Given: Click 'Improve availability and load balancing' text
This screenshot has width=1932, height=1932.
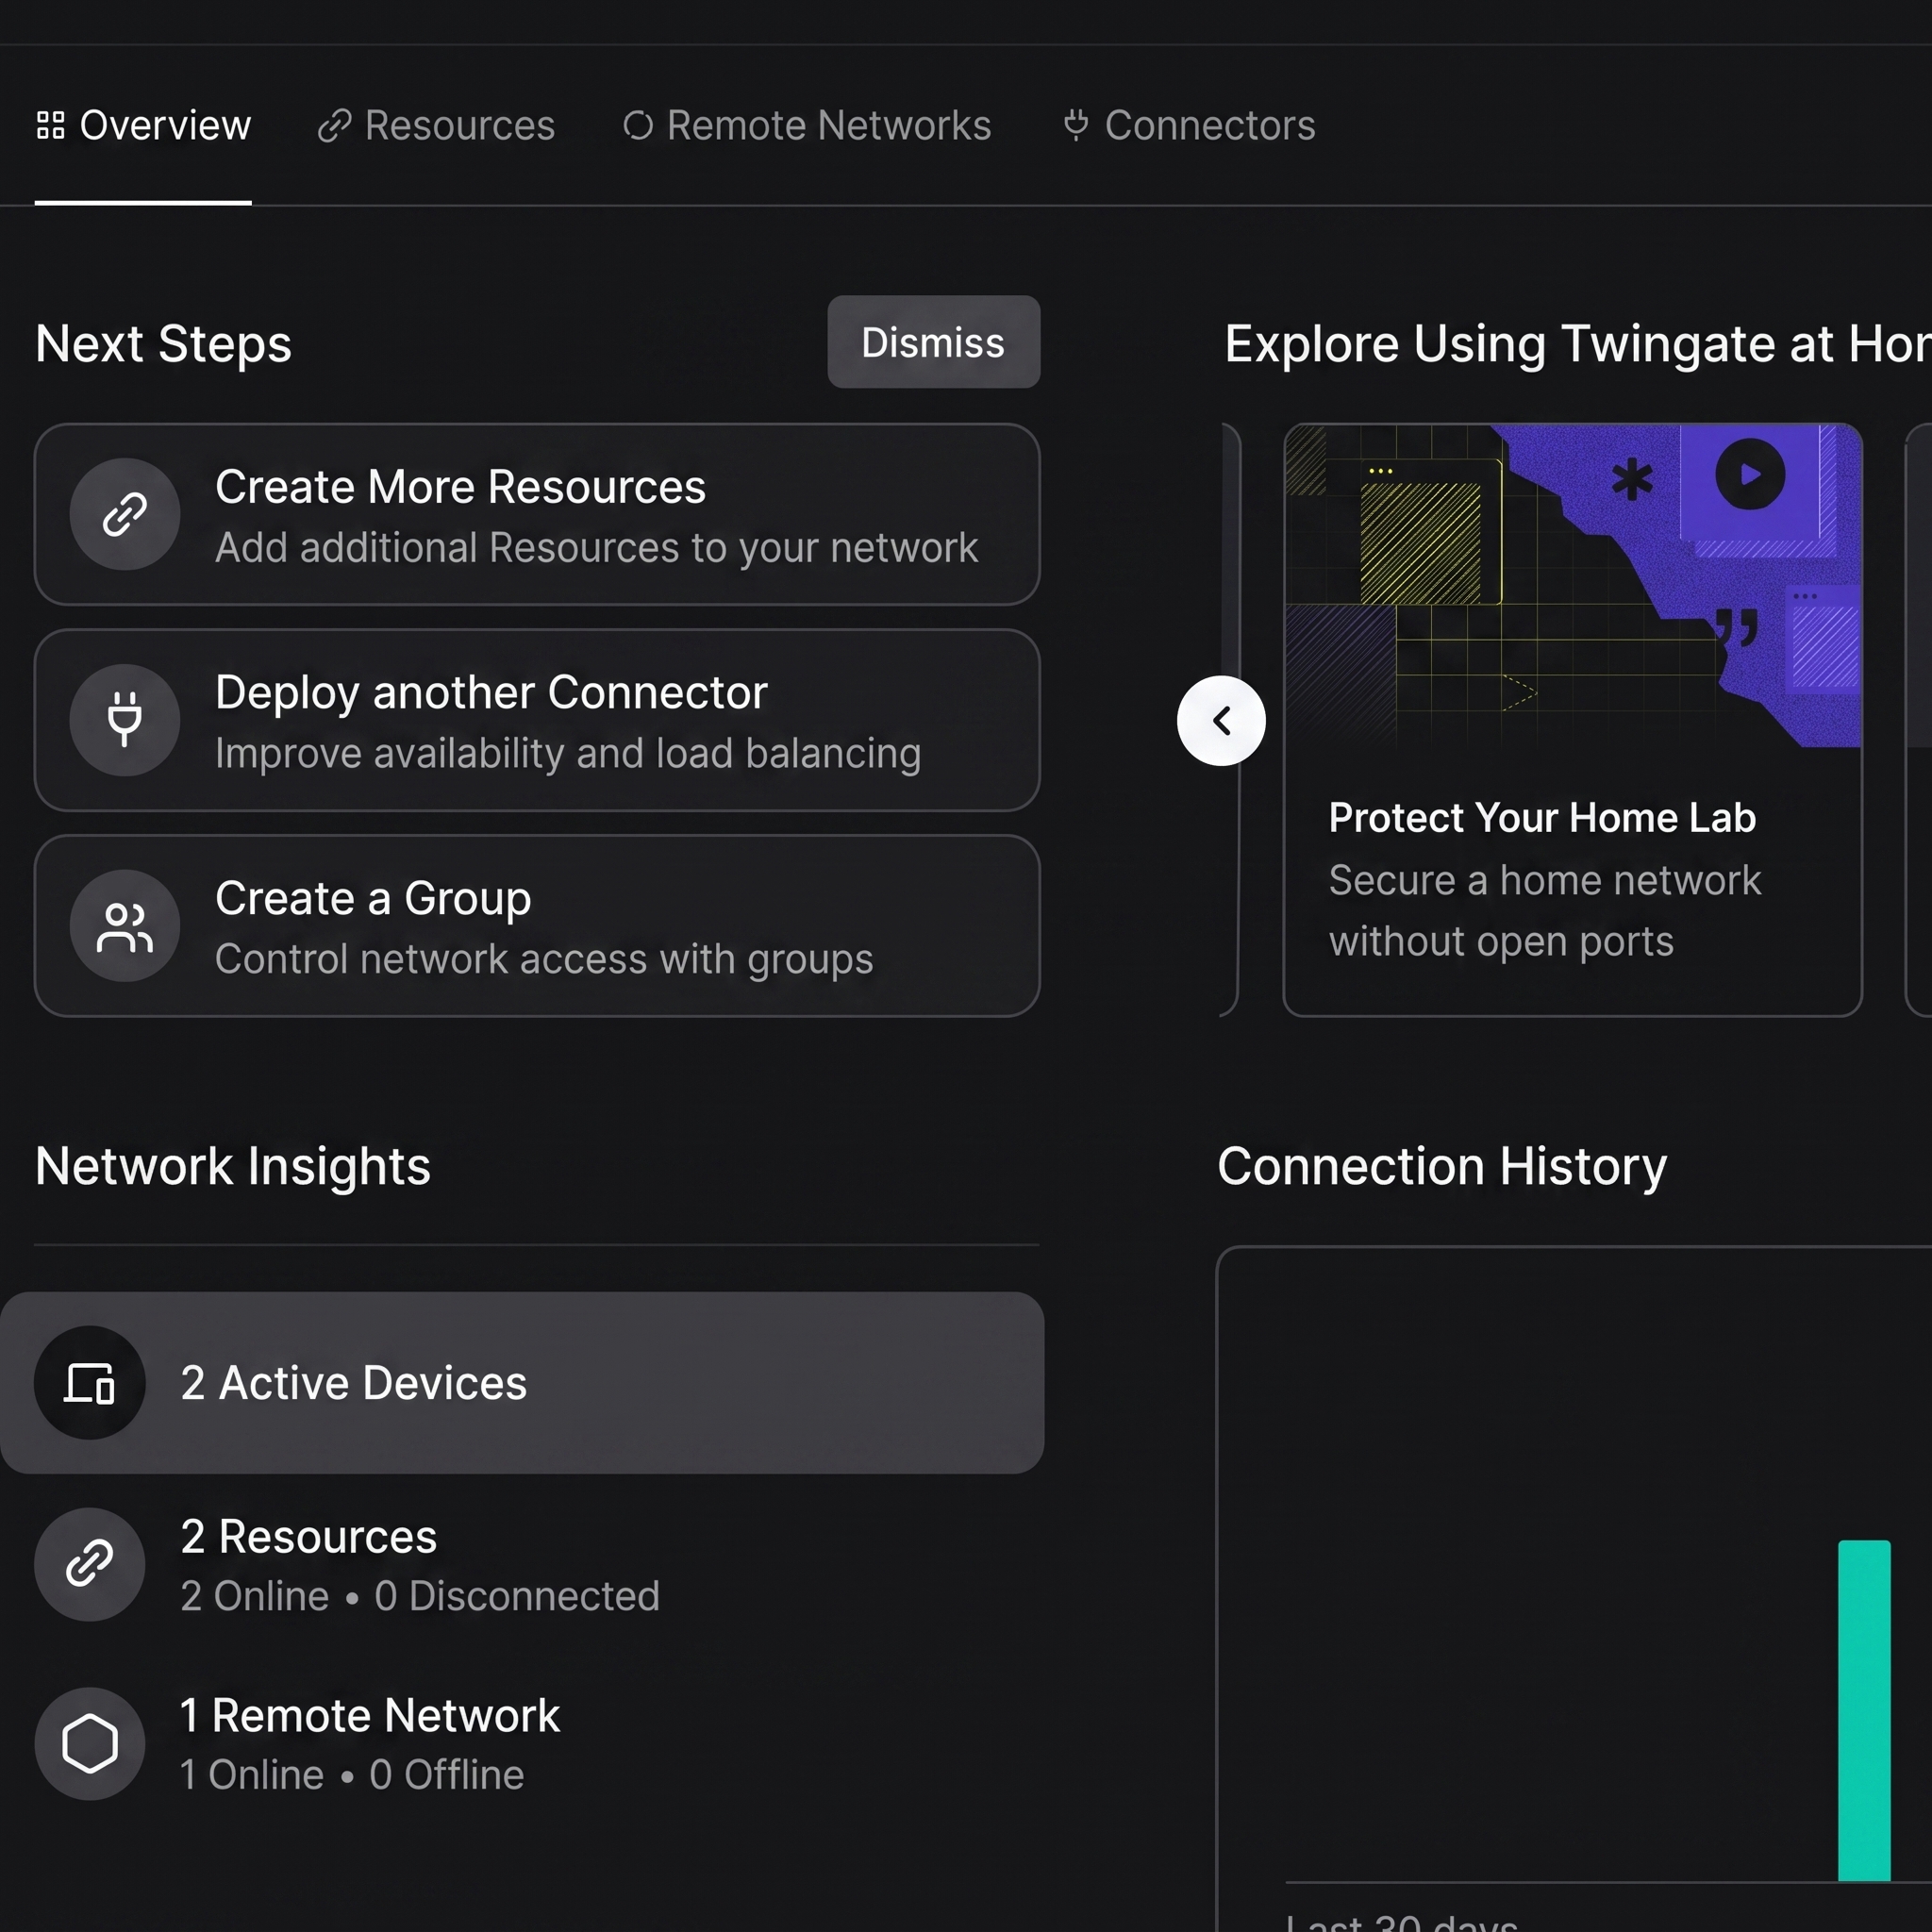Looking at the screenshot, I should point(568,754).
